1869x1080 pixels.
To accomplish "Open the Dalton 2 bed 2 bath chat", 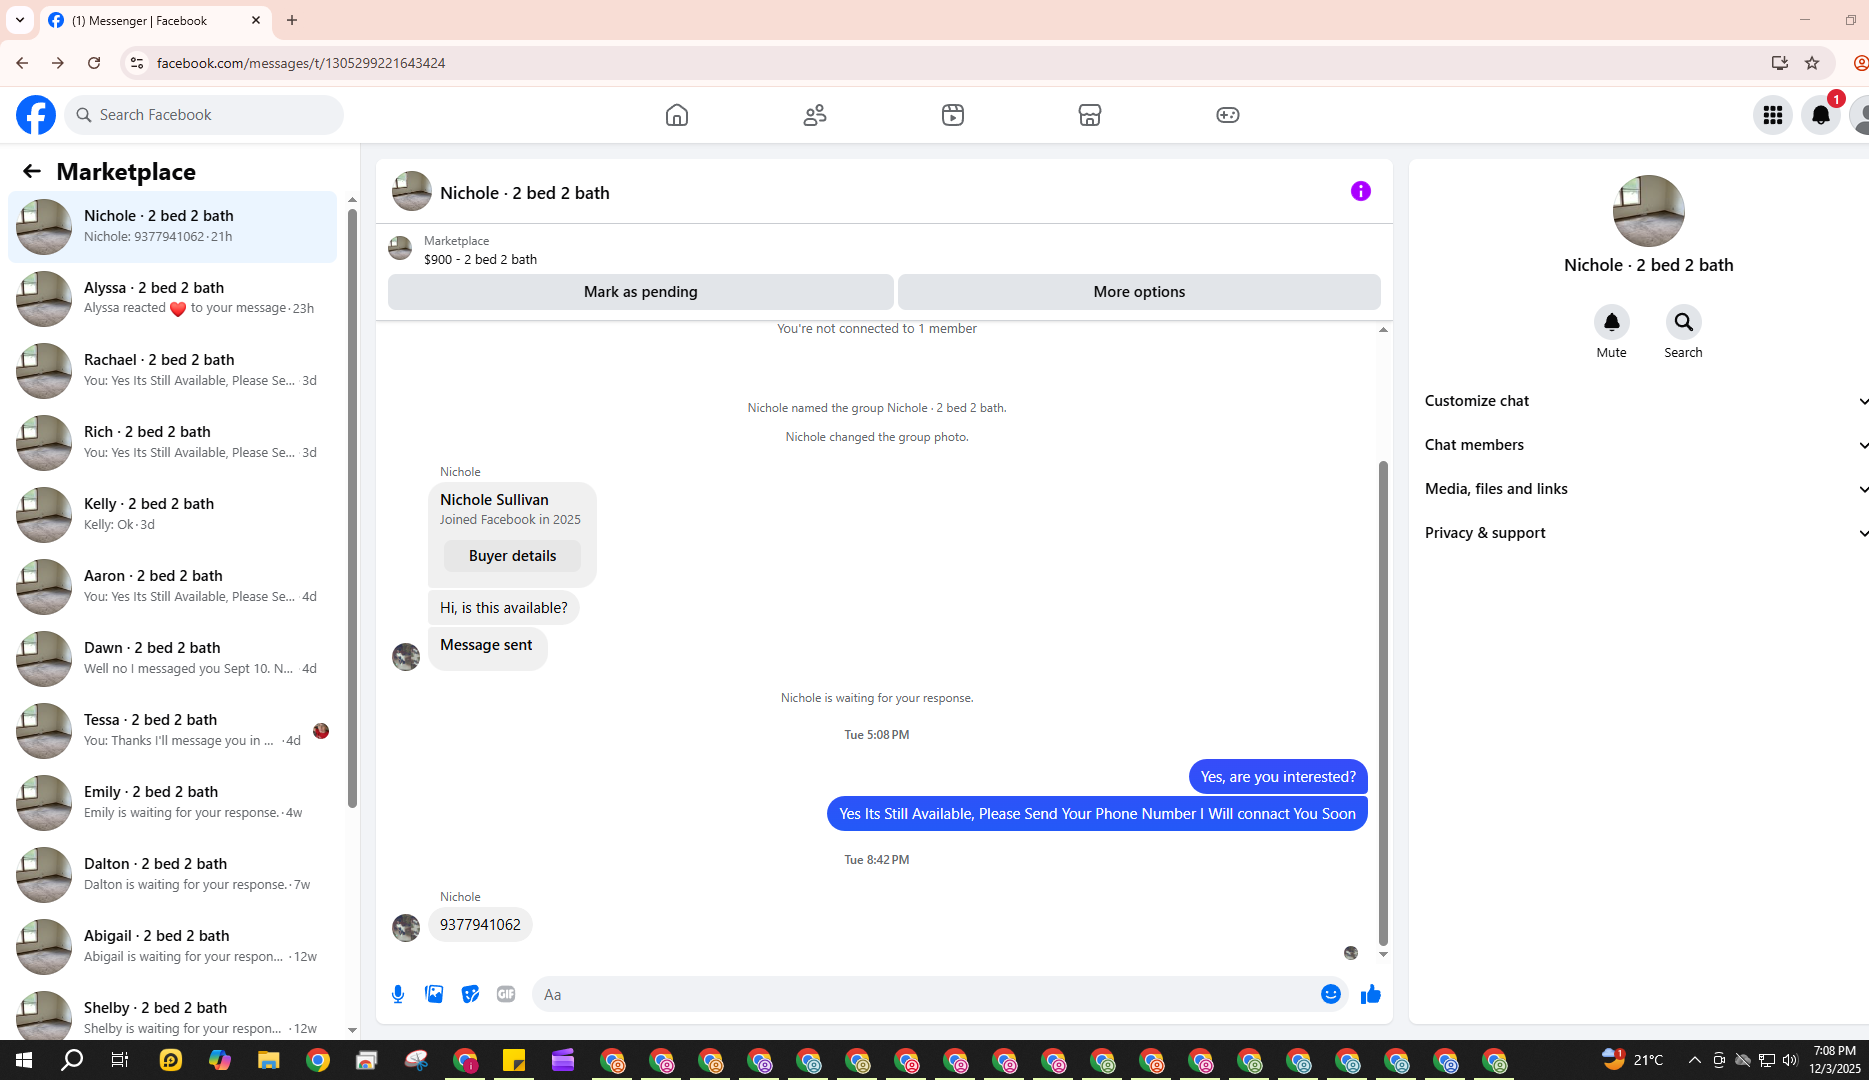I will click(172, 875).
